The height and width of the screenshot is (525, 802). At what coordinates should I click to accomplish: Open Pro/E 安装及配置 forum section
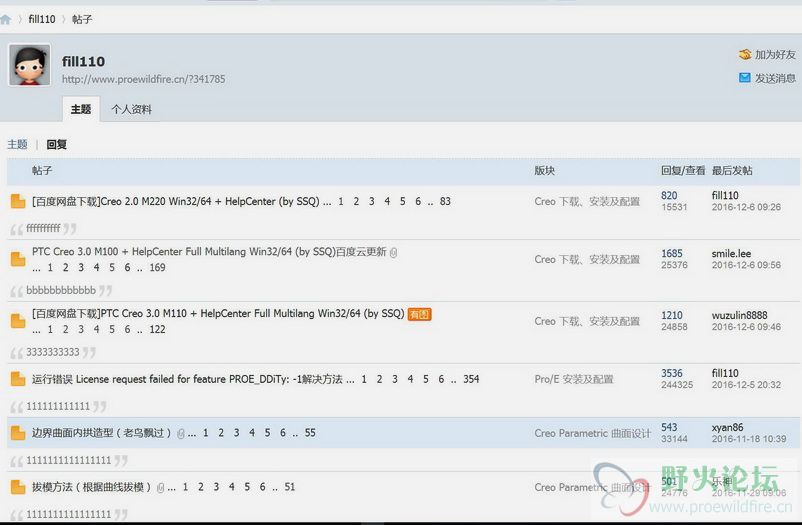coord(573,379)
